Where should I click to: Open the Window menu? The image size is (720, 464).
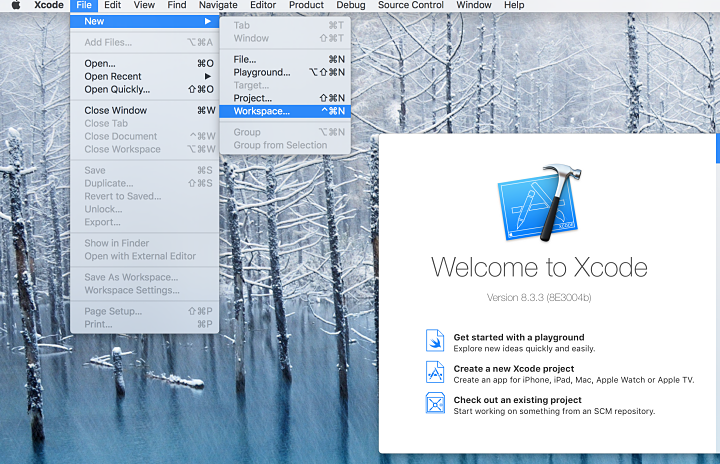[x=473, y=5]
